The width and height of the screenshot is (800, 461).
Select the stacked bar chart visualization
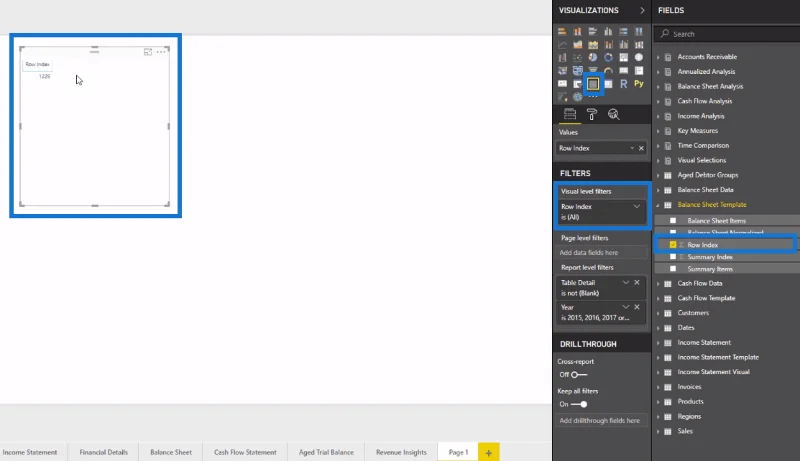[x=562, y=32]
